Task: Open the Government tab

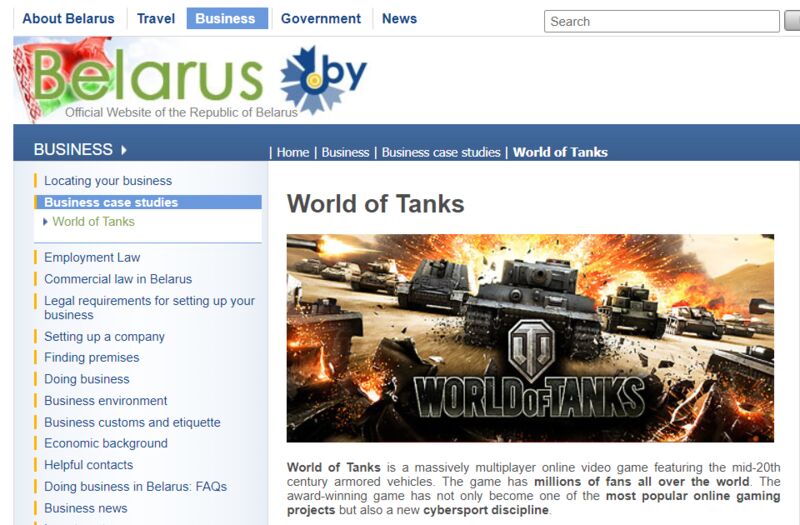Action: point(321,19)
